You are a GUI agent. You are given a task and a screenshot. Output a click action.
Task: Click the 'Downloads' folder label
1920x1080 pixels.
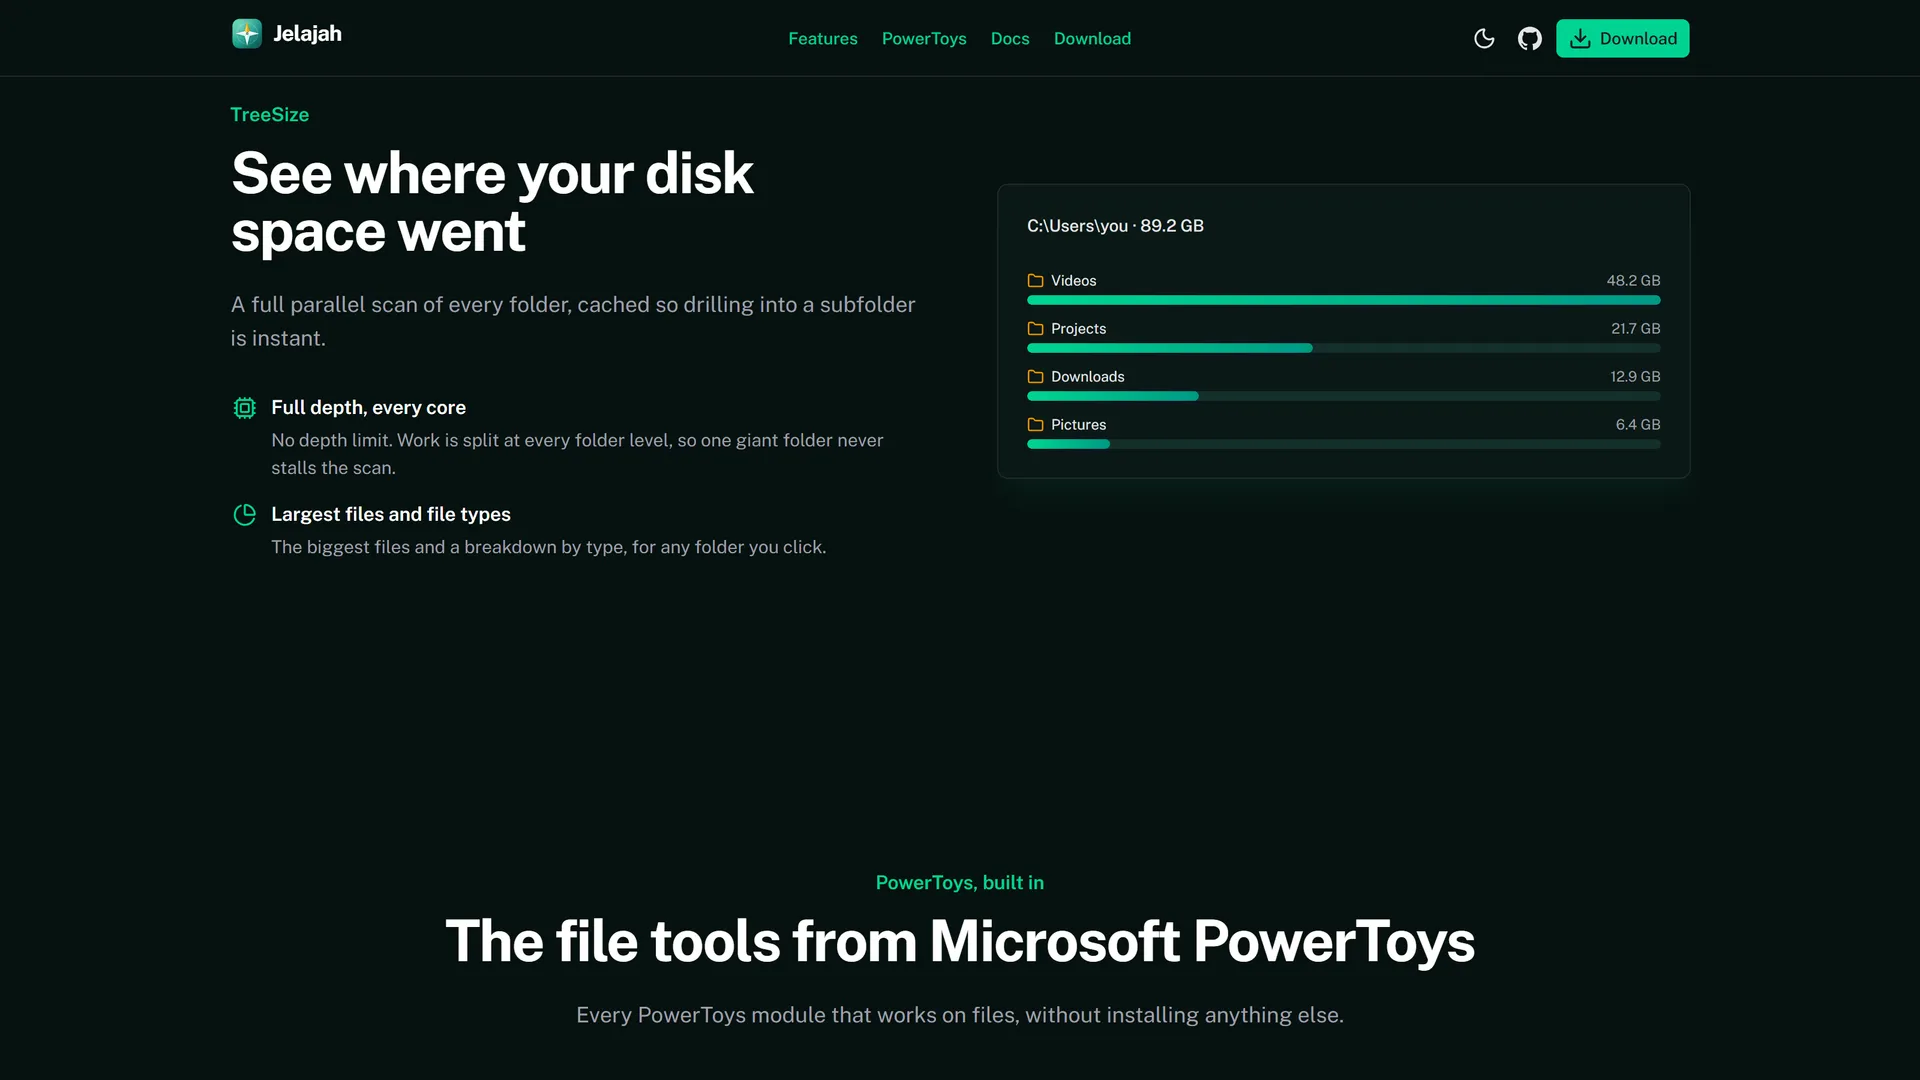pos(1087,377)
